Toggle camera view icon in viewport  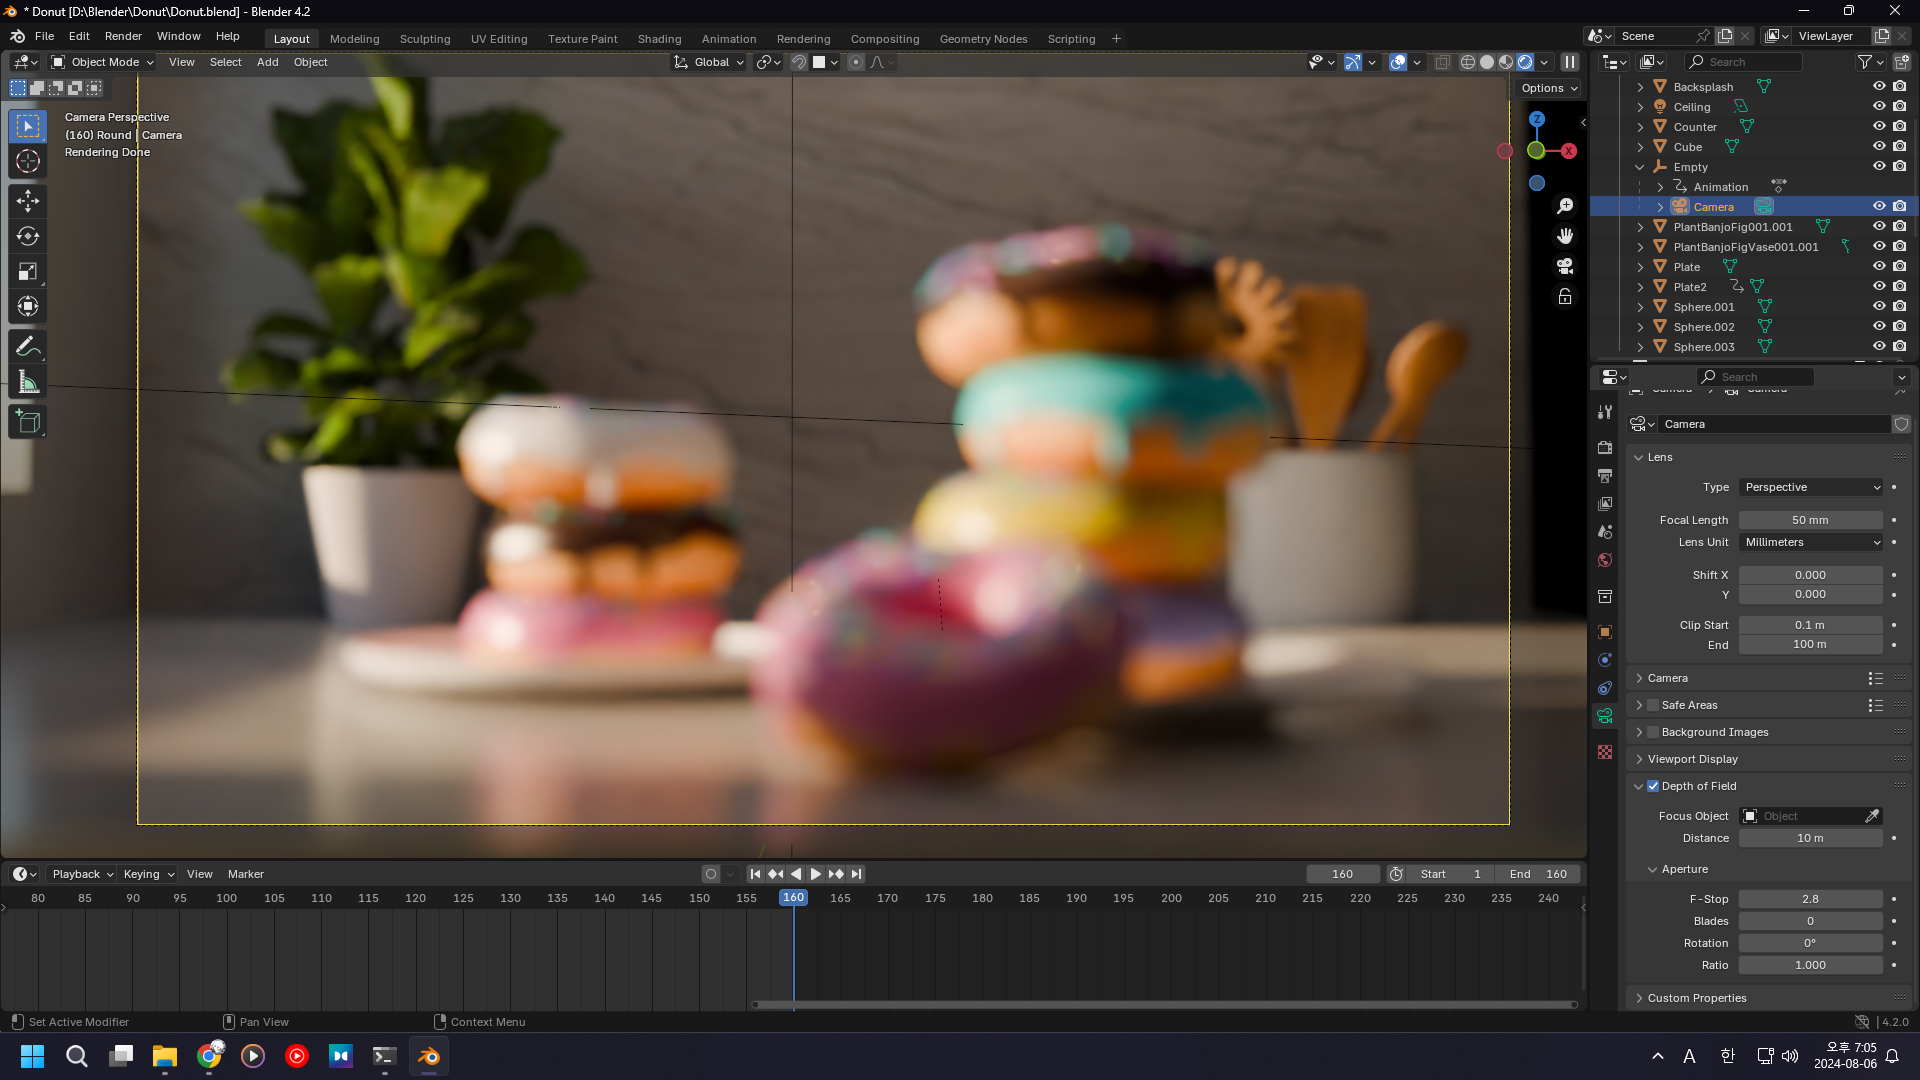[x=1565, y=266]
